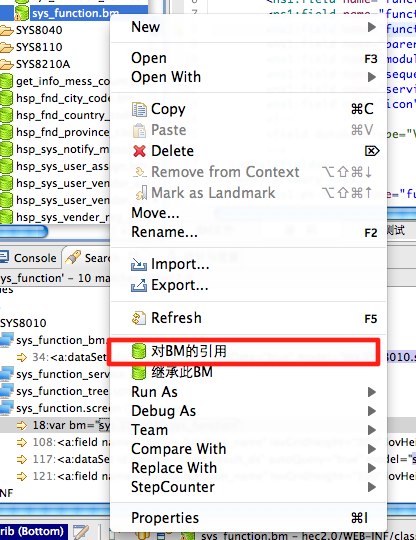Image resolution: width=416 pixels, height=540 pixels.
Task: Expand the Run As submenu arrow
Action: click(372, 392)
